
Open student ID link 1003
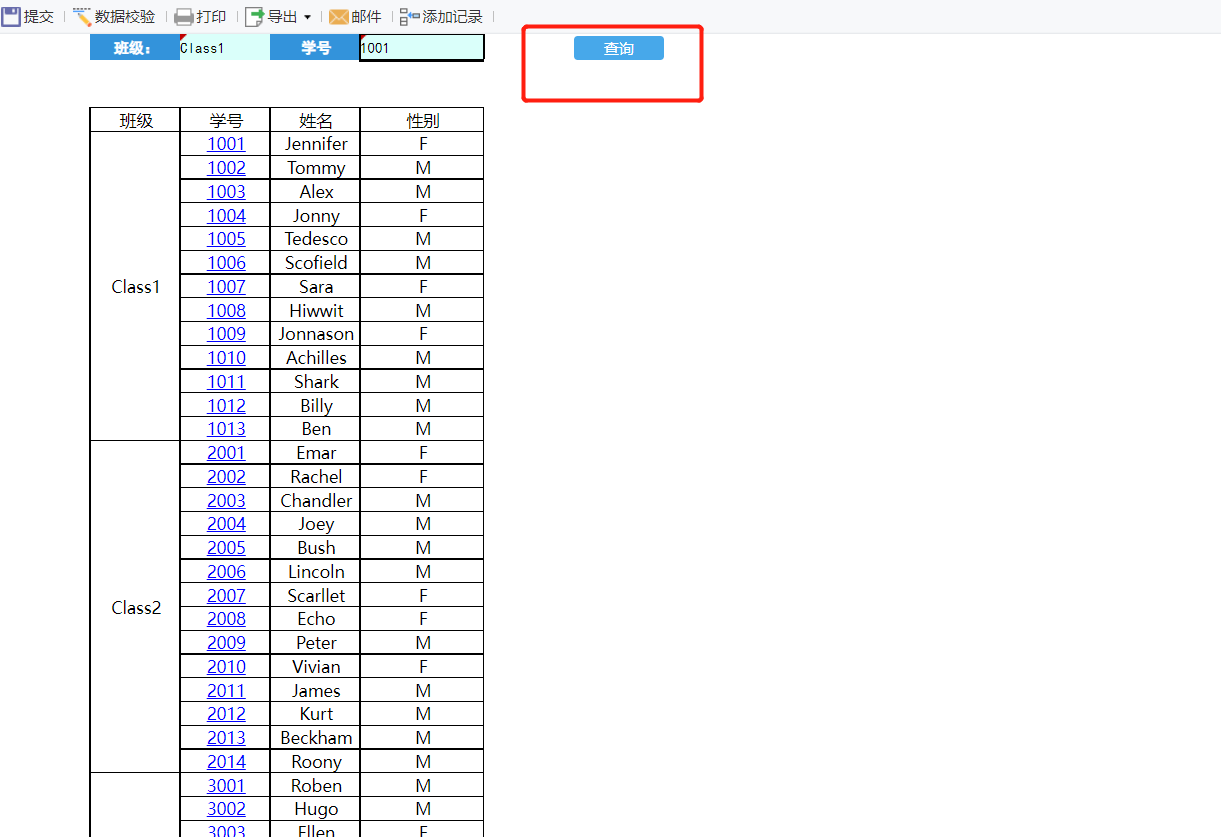(226, 192)
